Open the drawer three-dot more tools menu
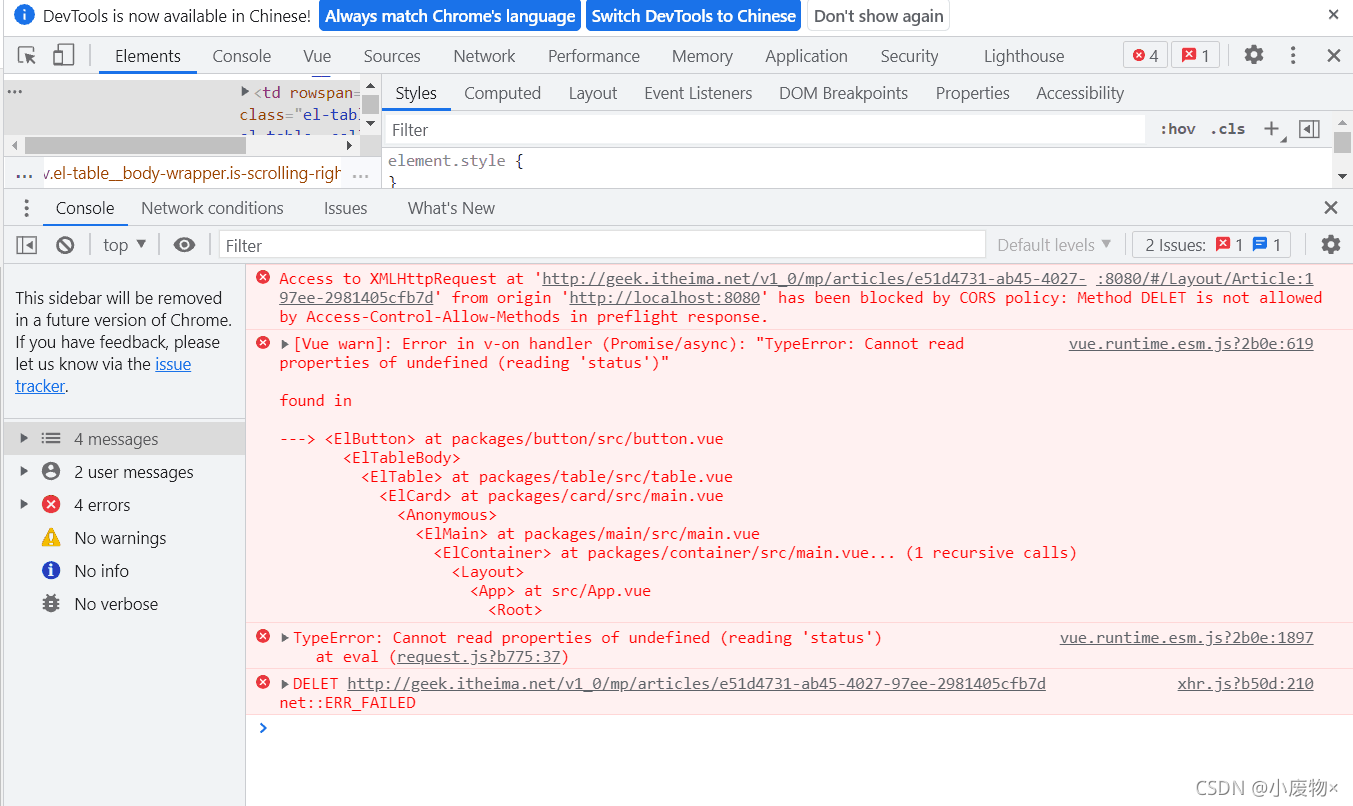Screen dimensions: 1353x806 [x=25, y=208]
